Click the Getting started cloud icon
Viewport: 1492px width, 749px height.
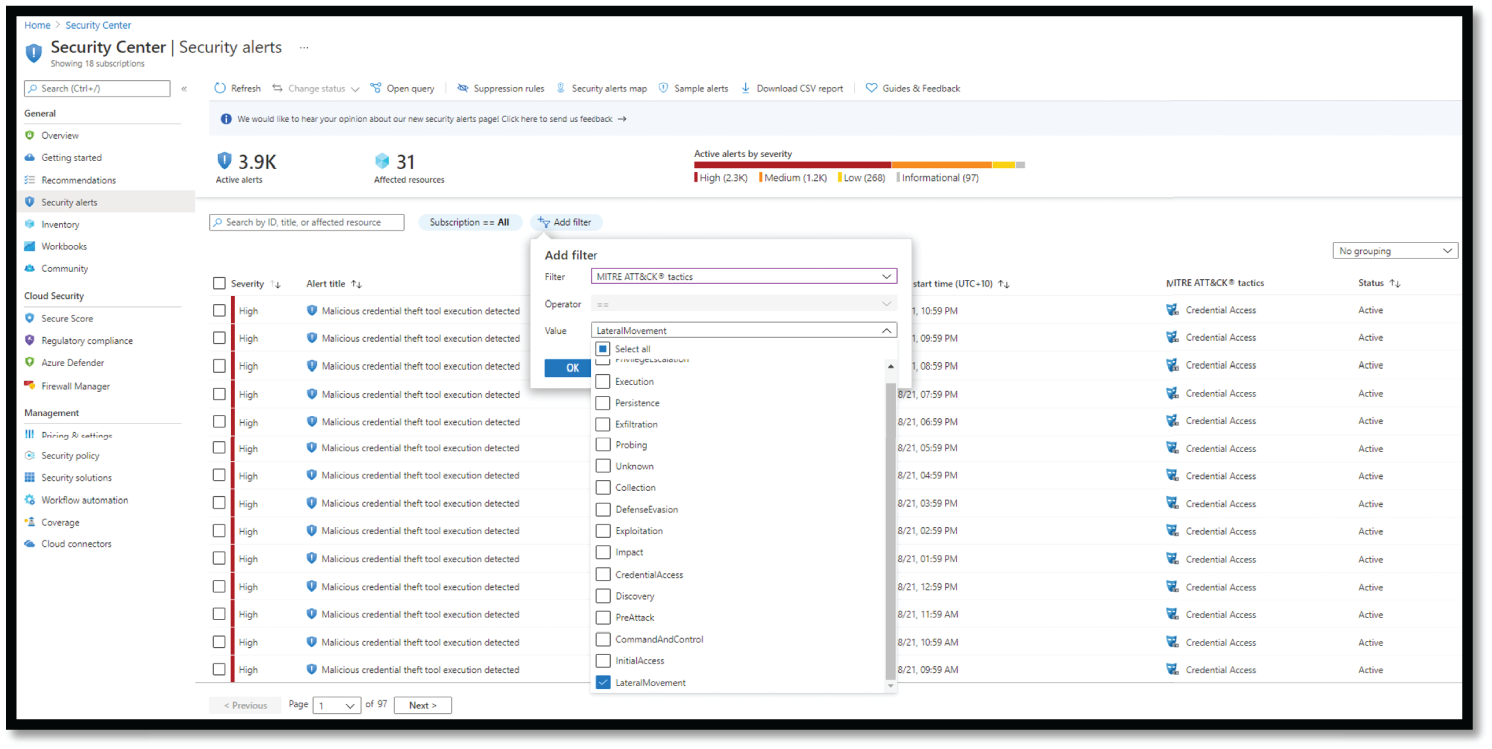coord(30,157)
